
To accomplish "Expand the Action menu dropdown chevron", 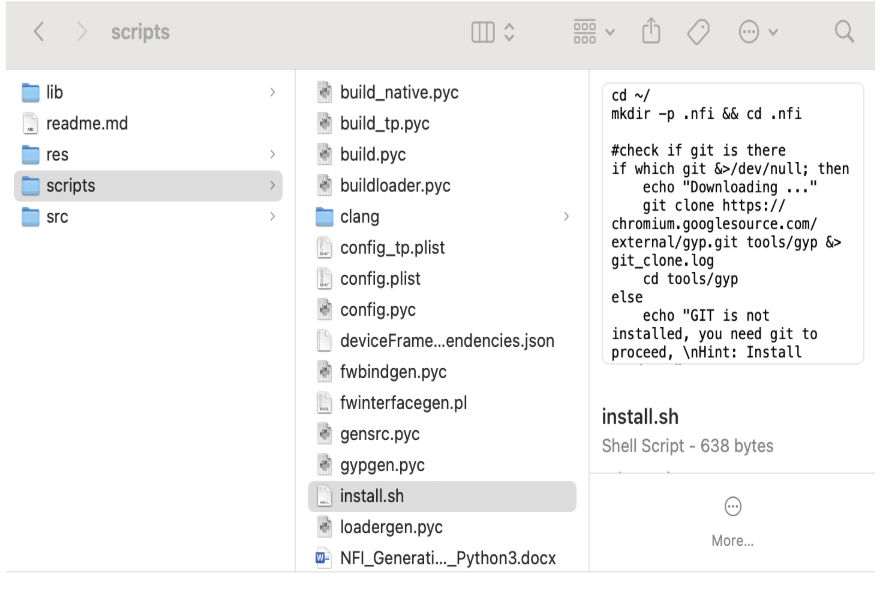I will pyautogui.click(x=773, y=33).
